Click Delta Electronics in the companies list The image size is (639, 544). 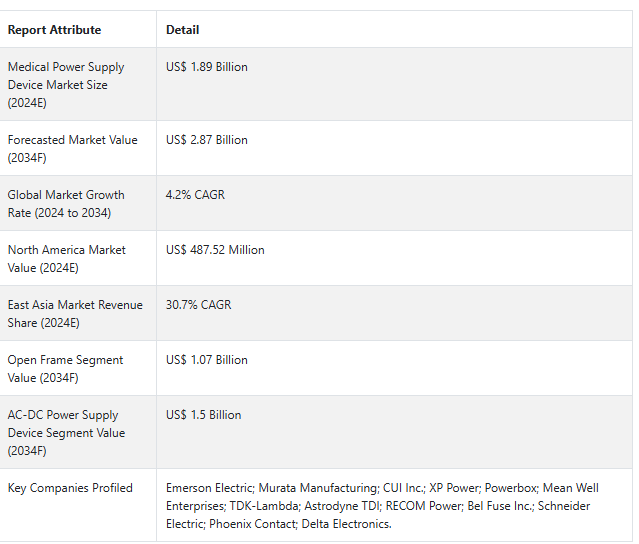346,524
